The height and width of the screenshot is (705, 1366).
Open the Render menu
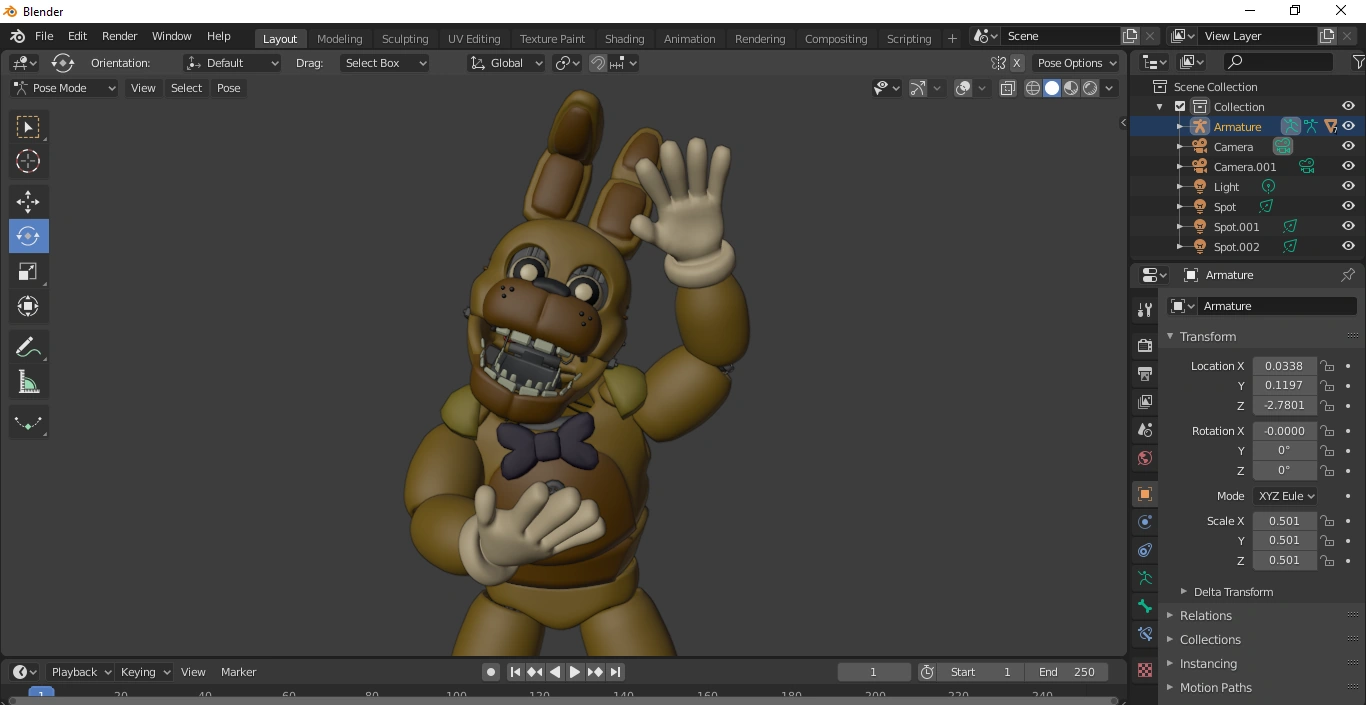click(x=119, y=36)
